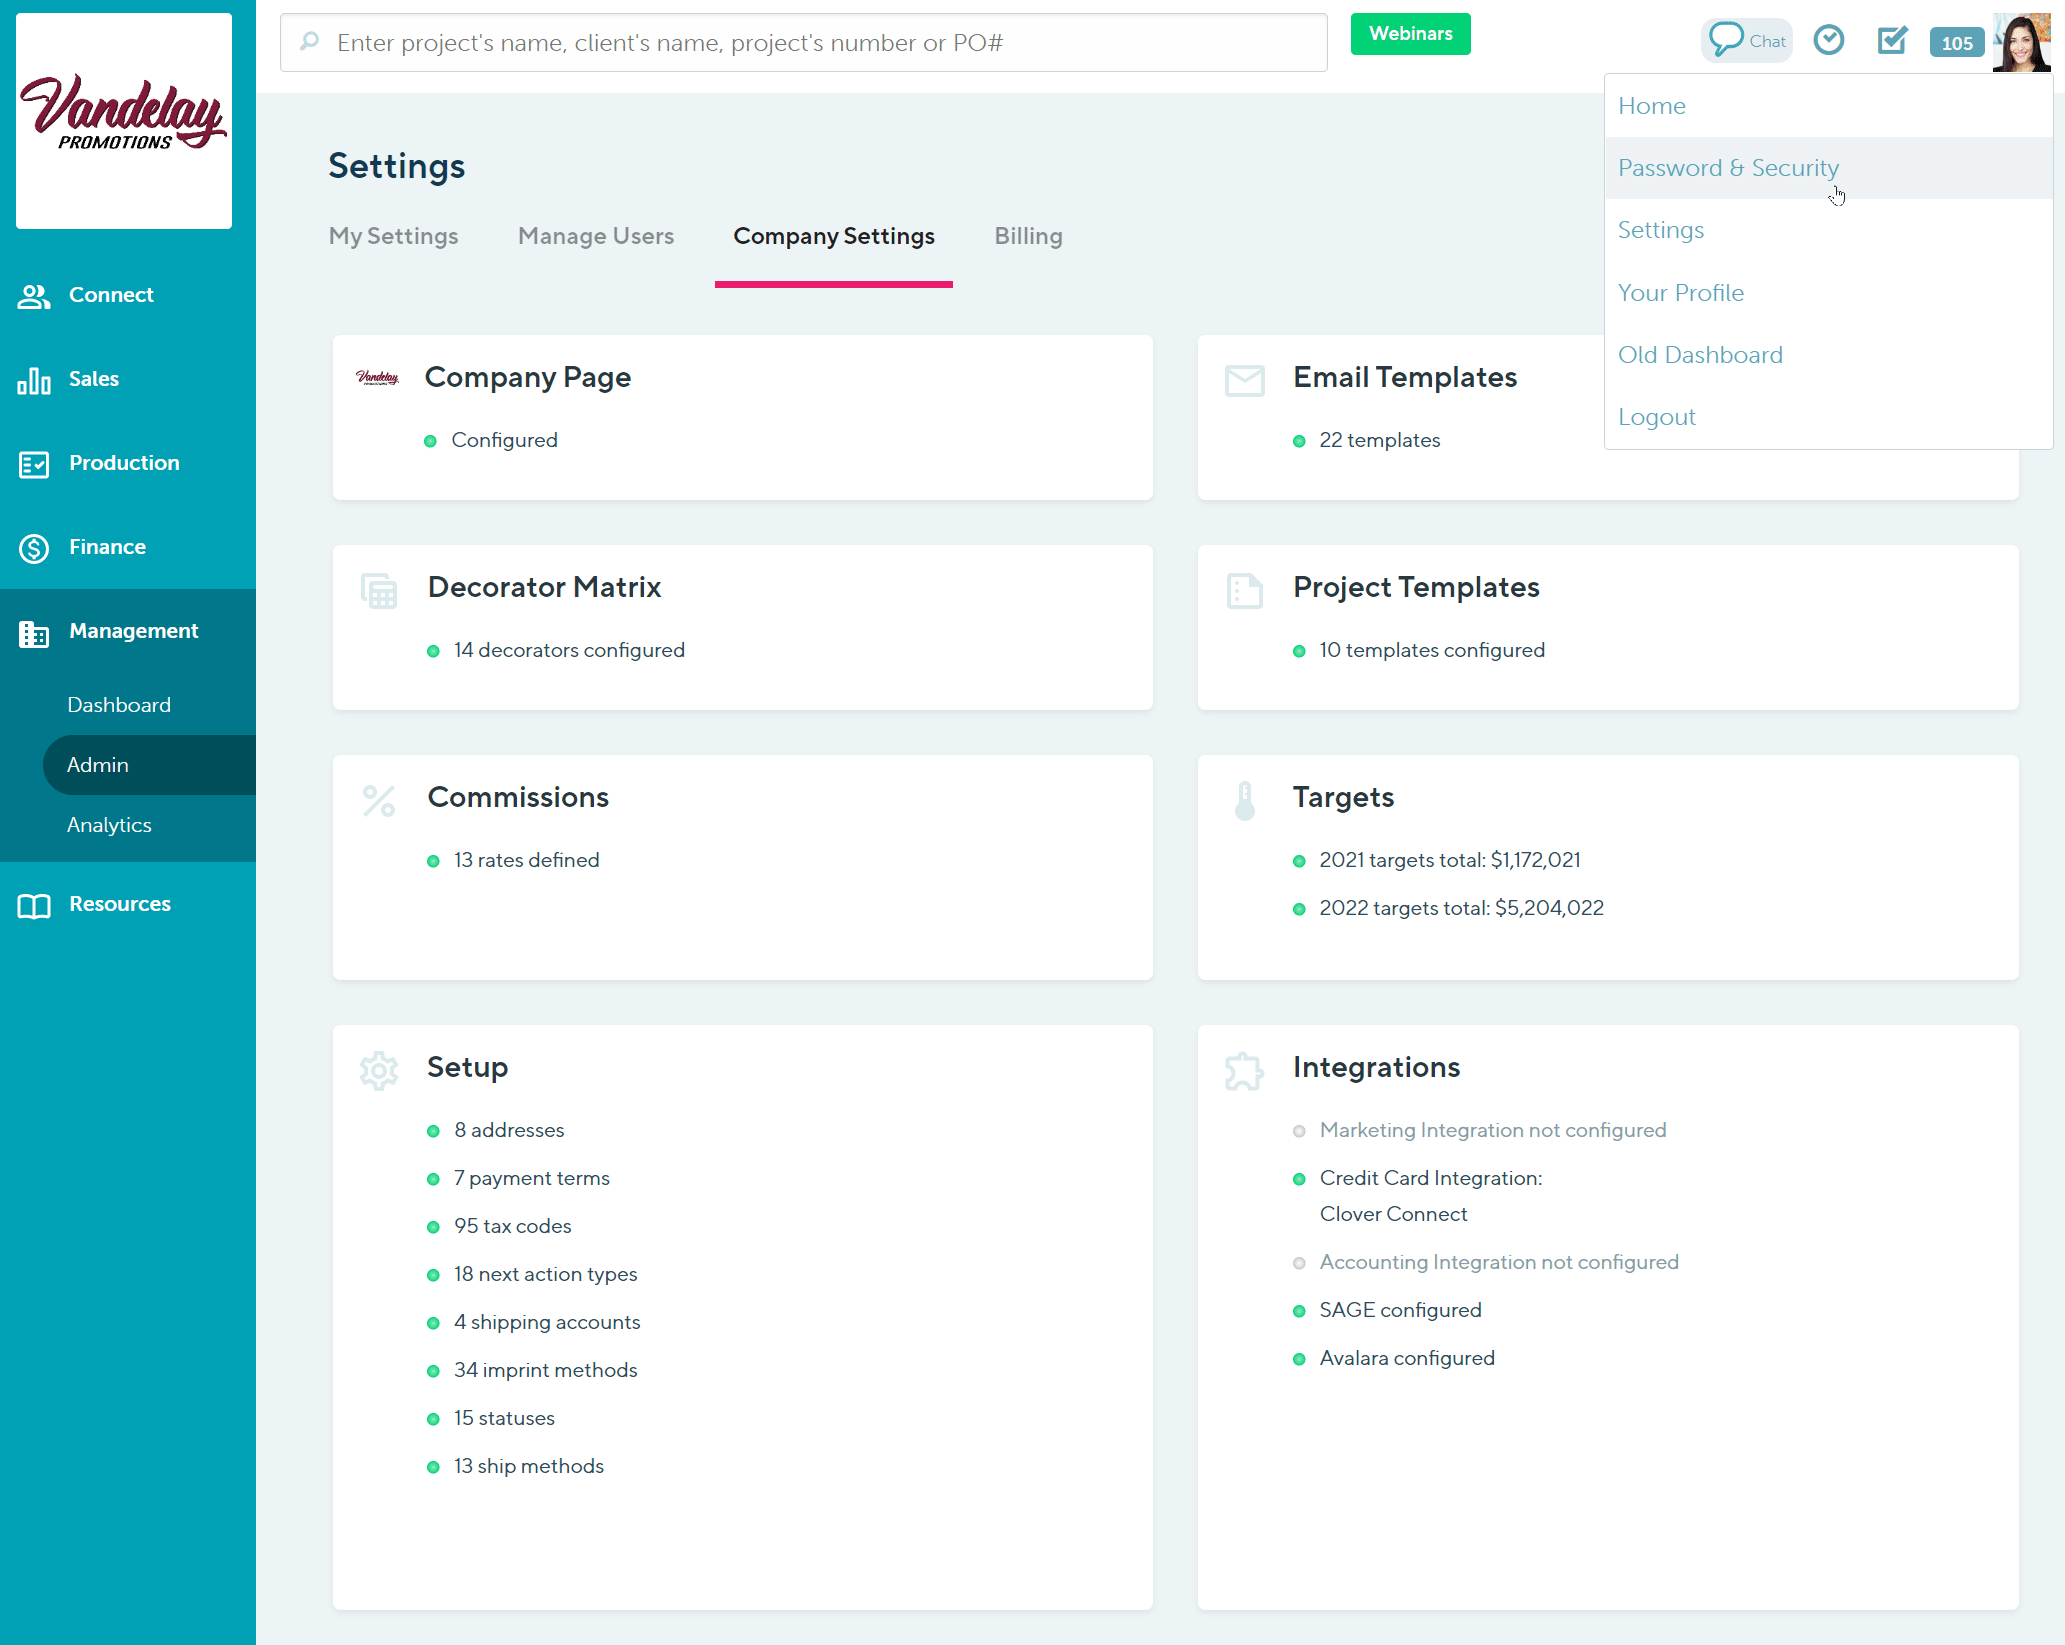The width and height of the screenshot is (2065, 1645).
Task: Open the compose/tasks pencil icon
Action: pyautogui.click(x=1892, y=41)
